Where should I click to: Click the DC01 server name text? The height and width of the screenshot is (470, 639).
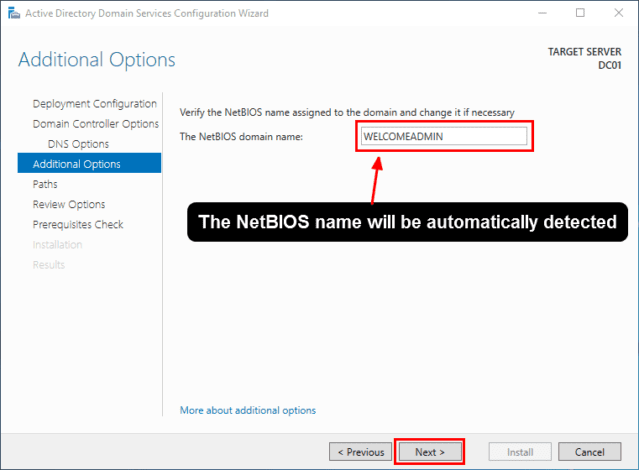[610, 65]
